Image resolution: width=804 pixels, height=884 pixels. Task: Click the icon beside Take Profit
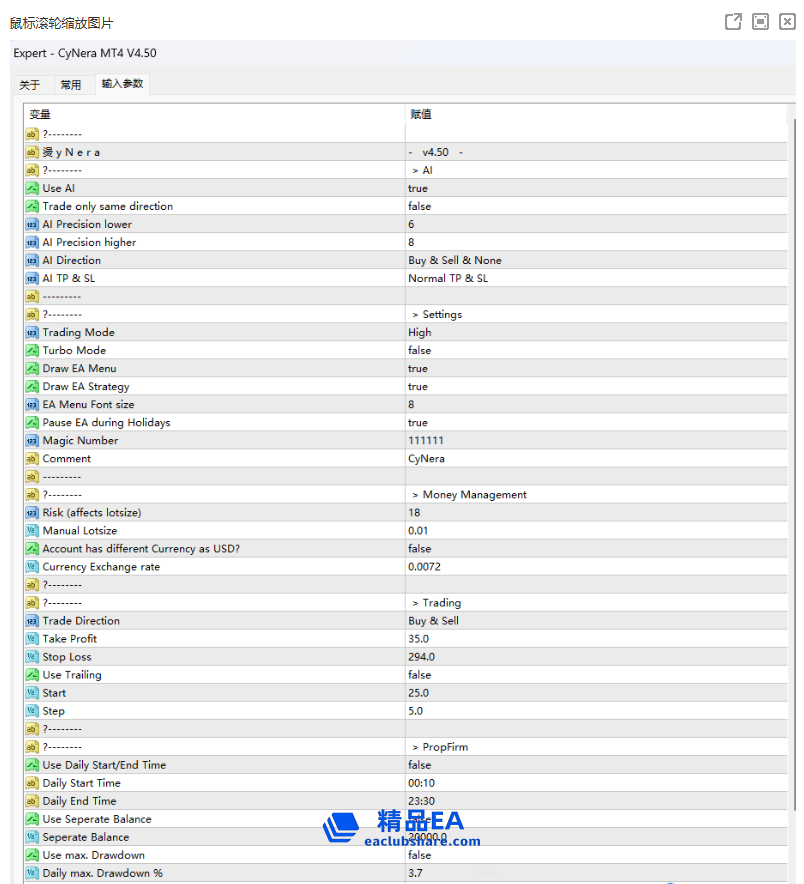tap(32, 638)
